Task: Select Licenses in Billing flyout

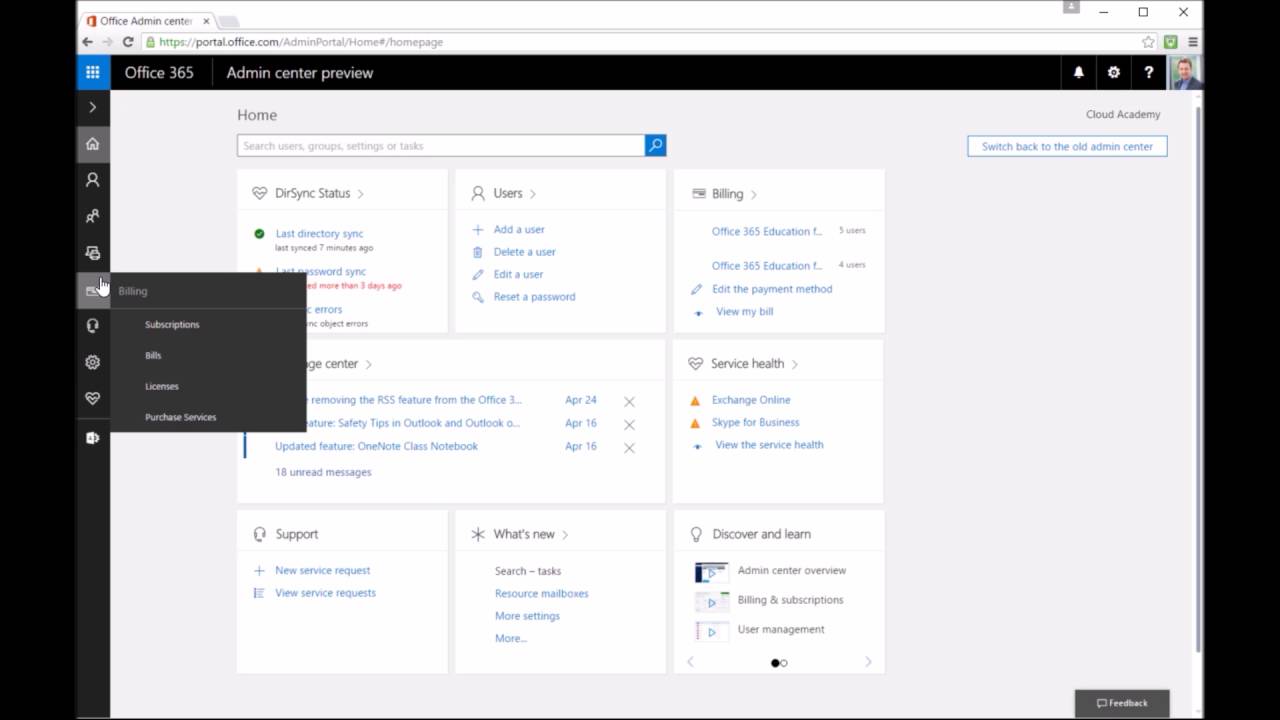Action: (162, 386)
